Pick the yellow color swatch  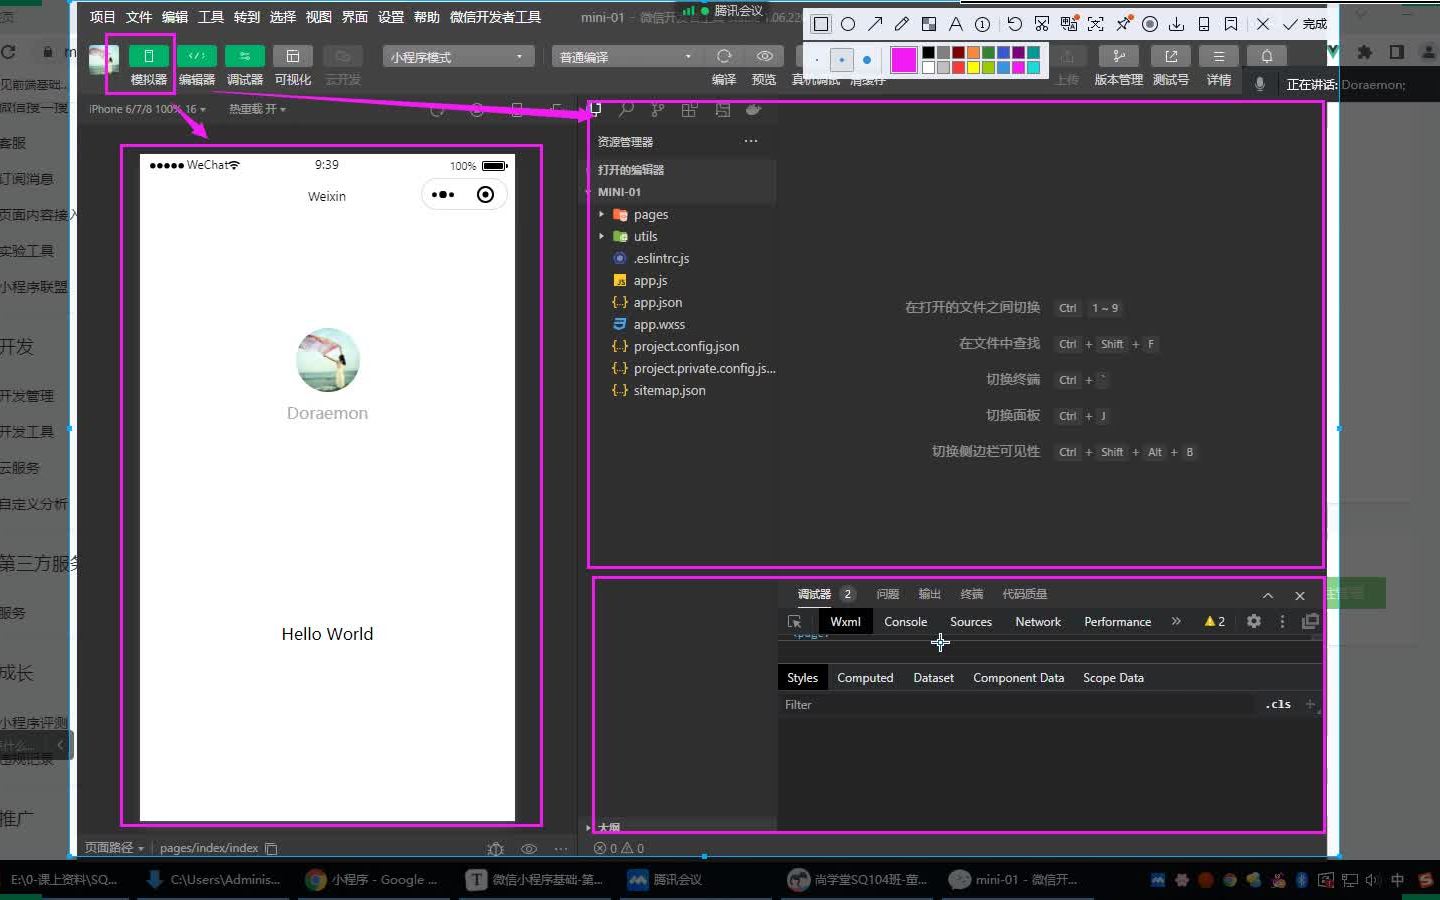pyautogui.click(x=973, y=68)
